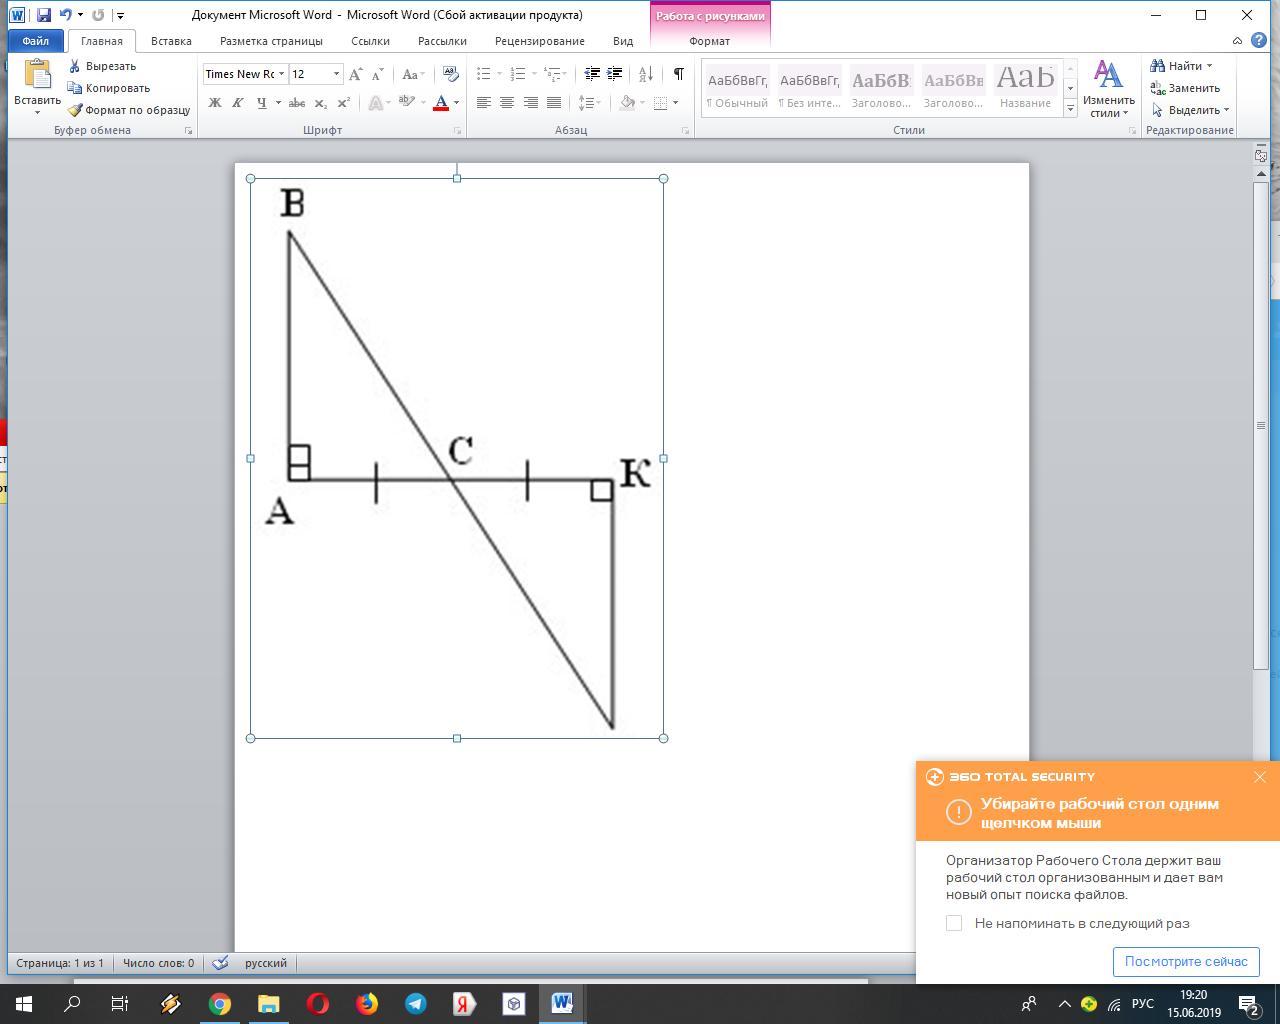Toggle paragraph marks display (¶)
Screen dimensions: 1280x1024
(679, 74)
